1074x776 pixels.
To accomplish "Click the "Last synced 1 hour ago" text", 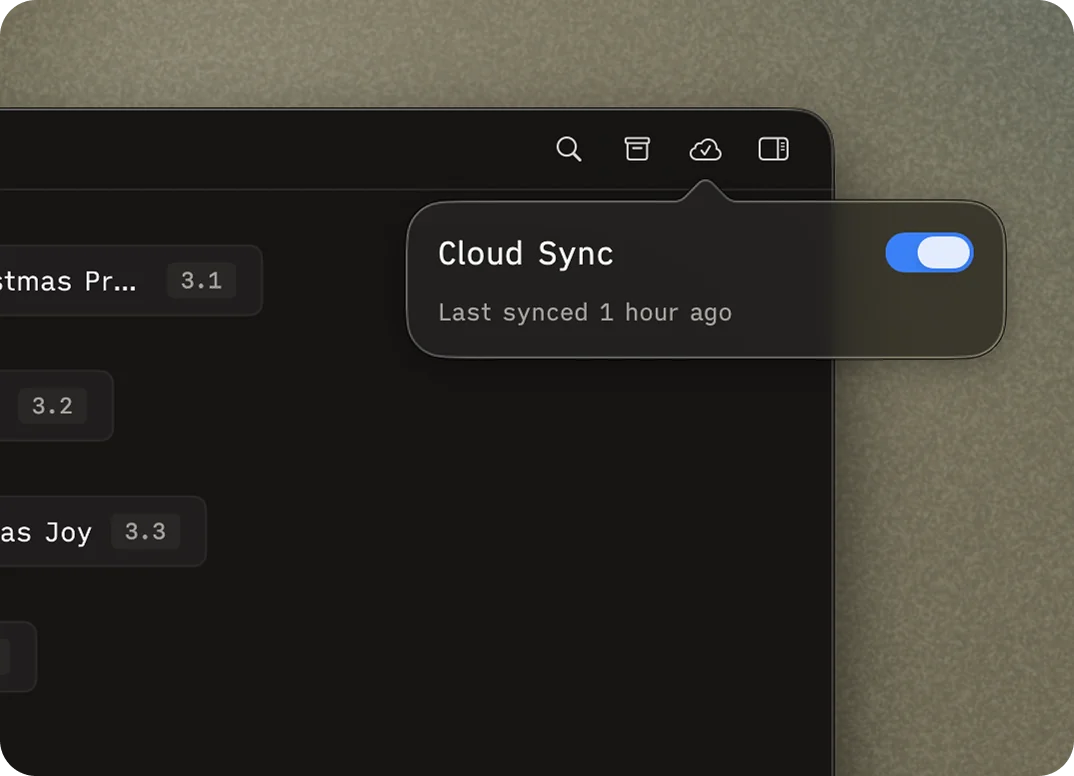I will 585,312.
